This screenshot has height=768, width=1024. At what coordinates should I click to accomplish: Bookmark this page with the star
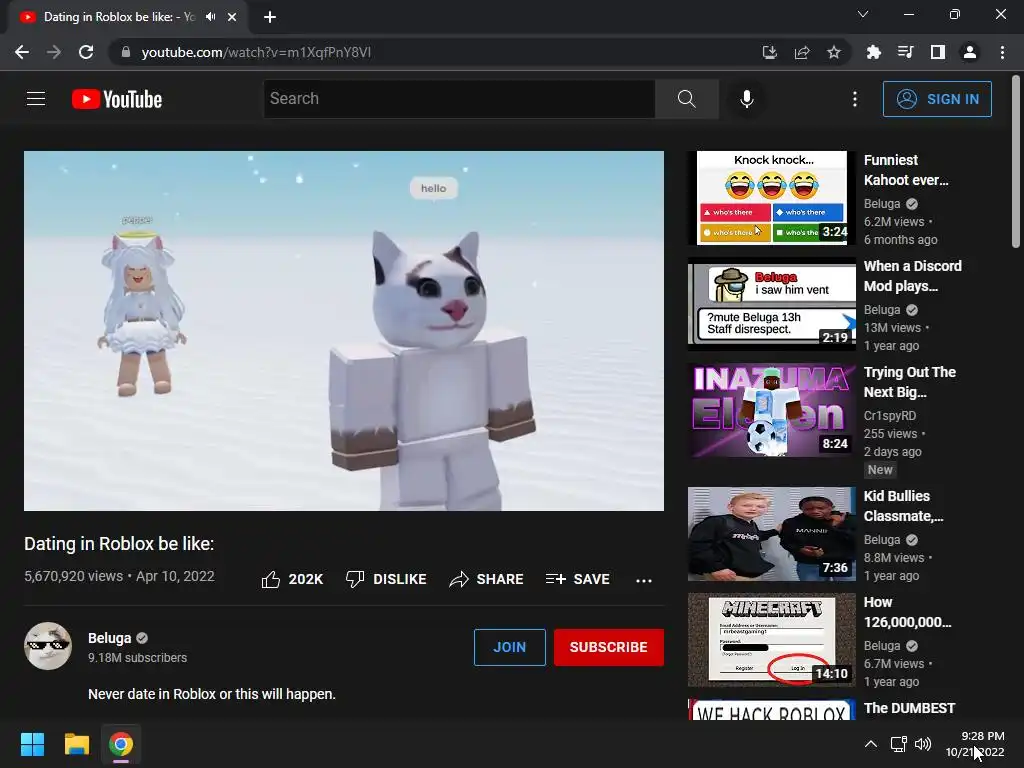[x=833, y=52]
